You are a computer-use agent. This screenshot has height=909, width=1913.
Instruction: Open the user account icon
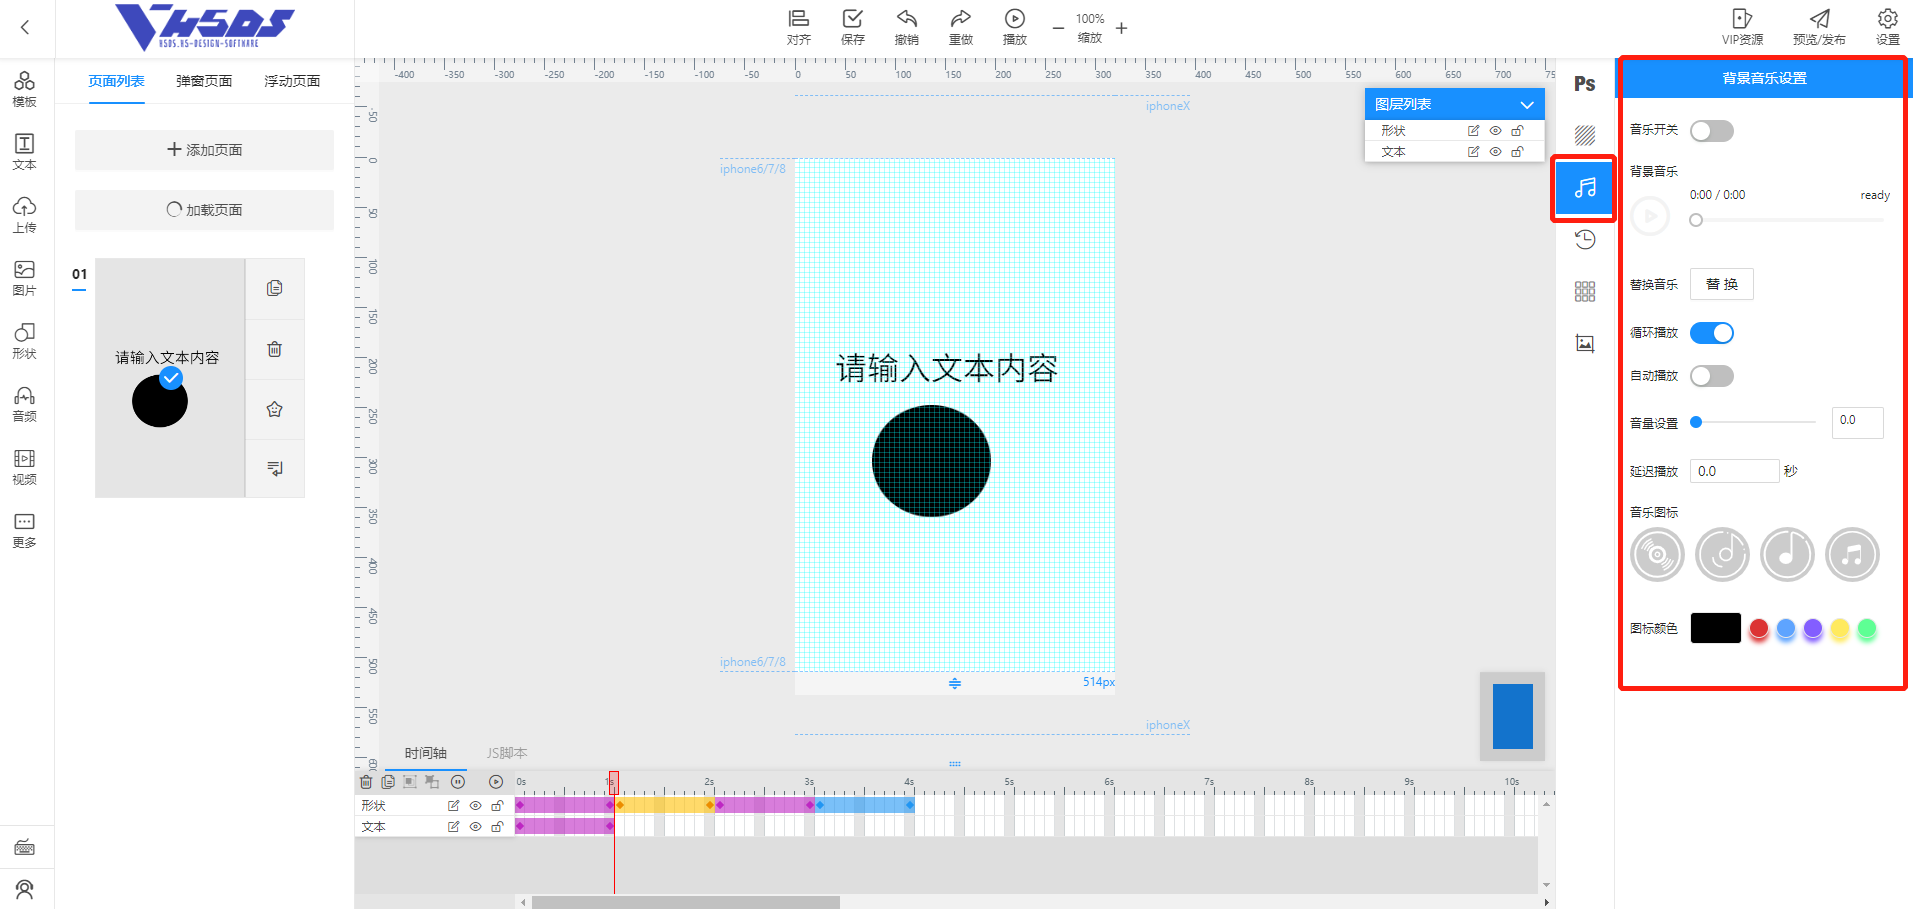[25, 888]
